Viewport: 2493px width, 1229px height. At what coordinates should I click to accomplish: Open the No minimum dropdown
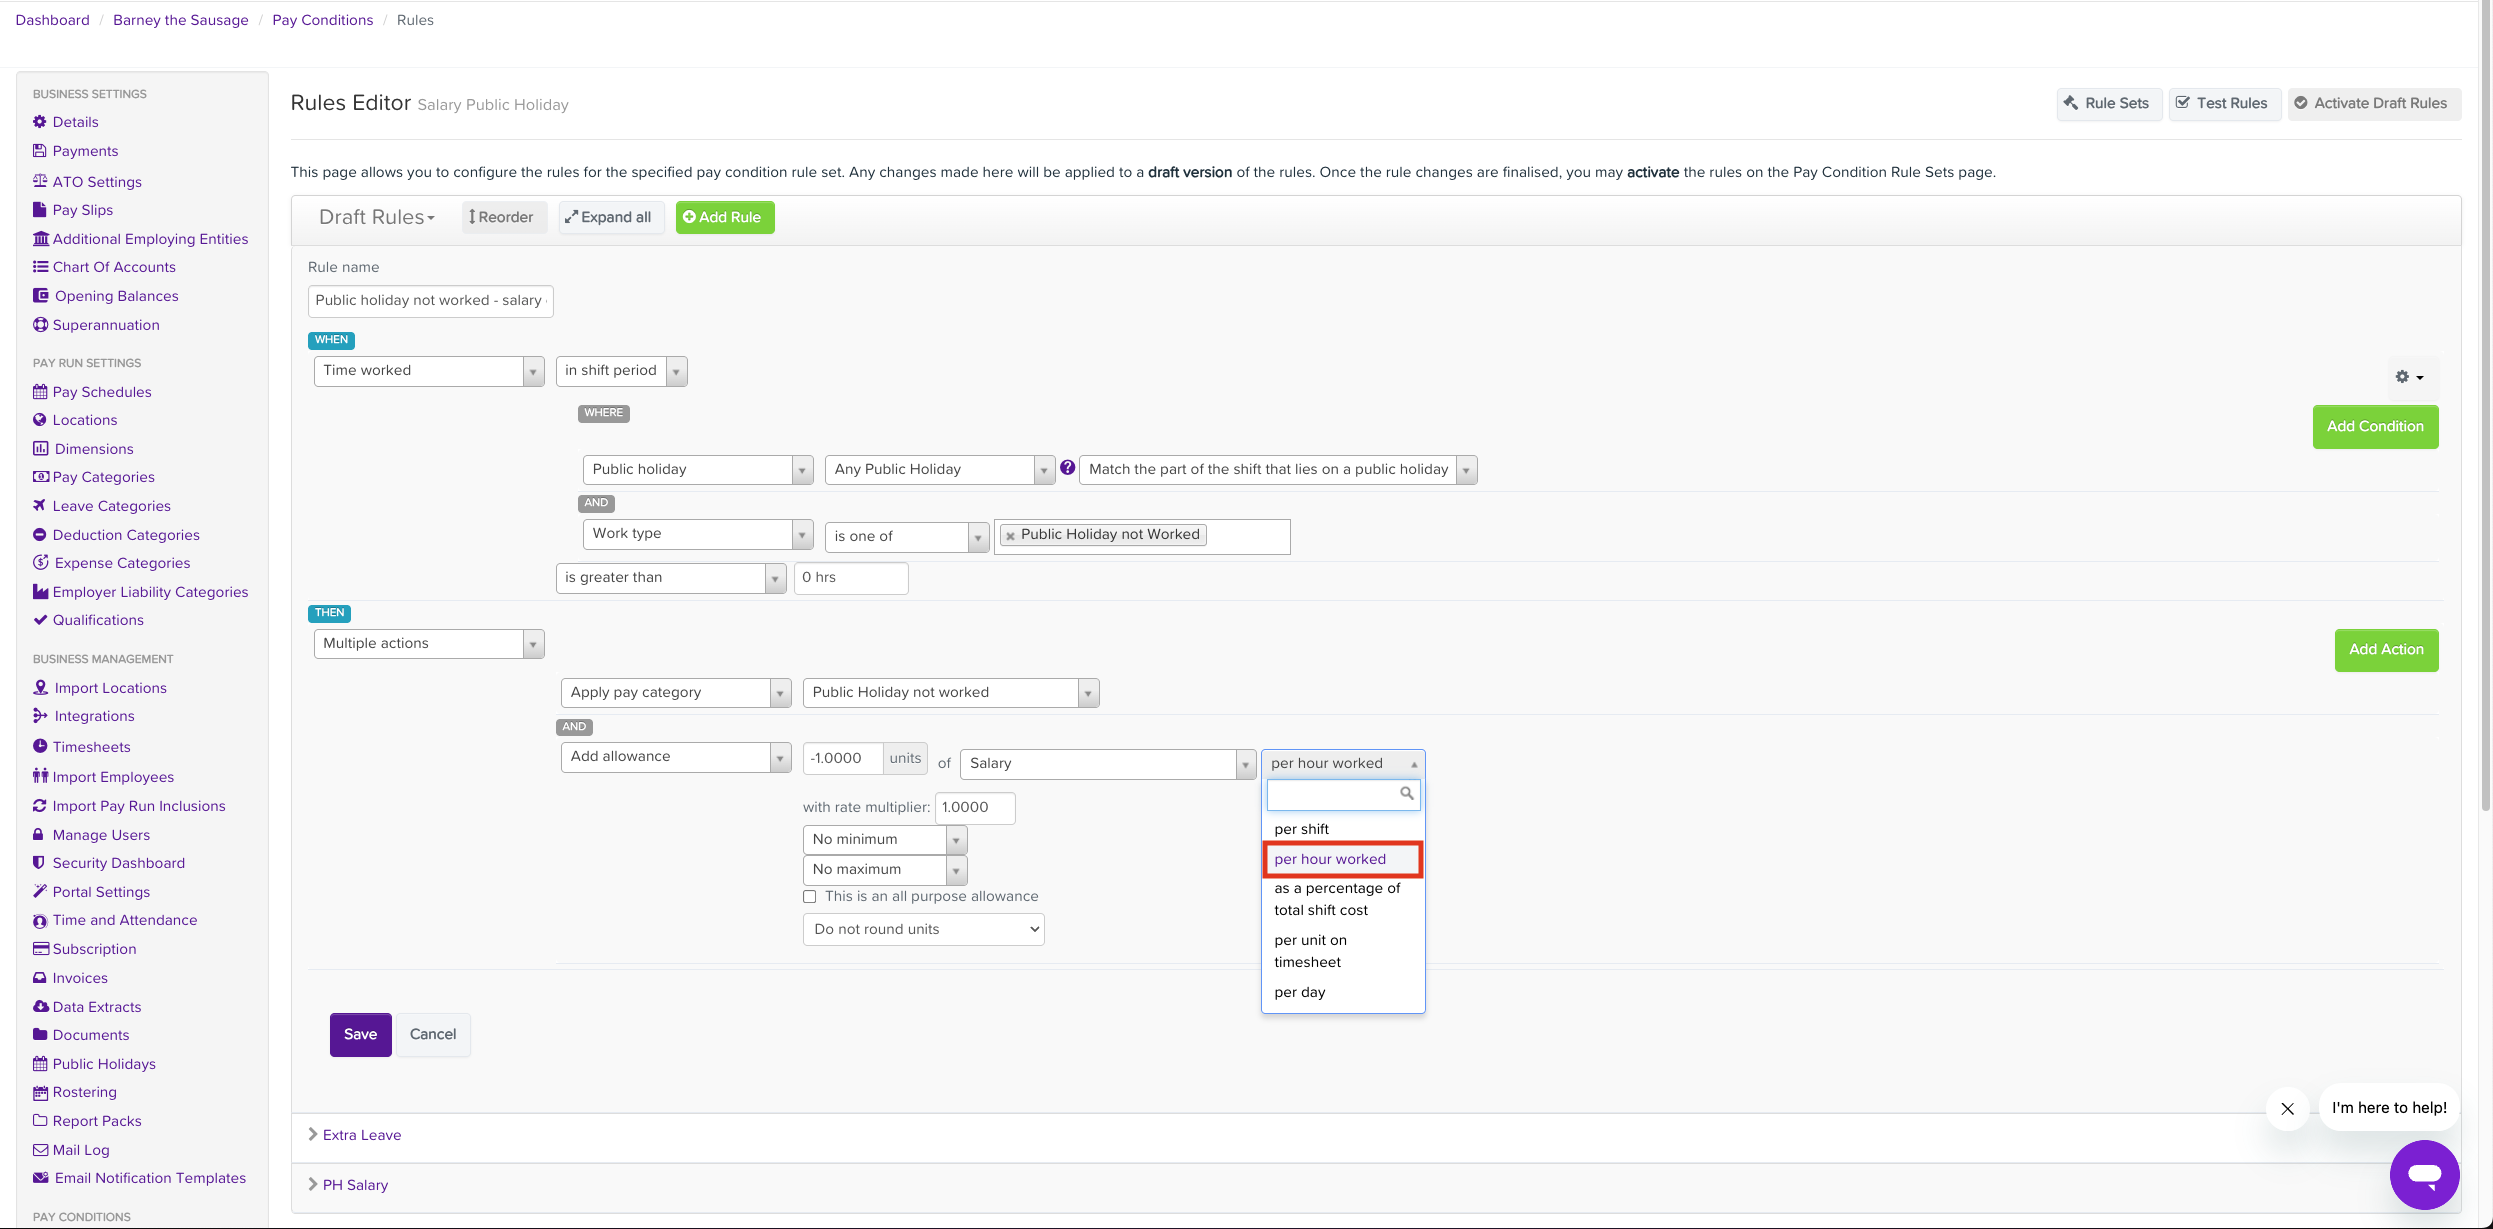click(883, 840)
